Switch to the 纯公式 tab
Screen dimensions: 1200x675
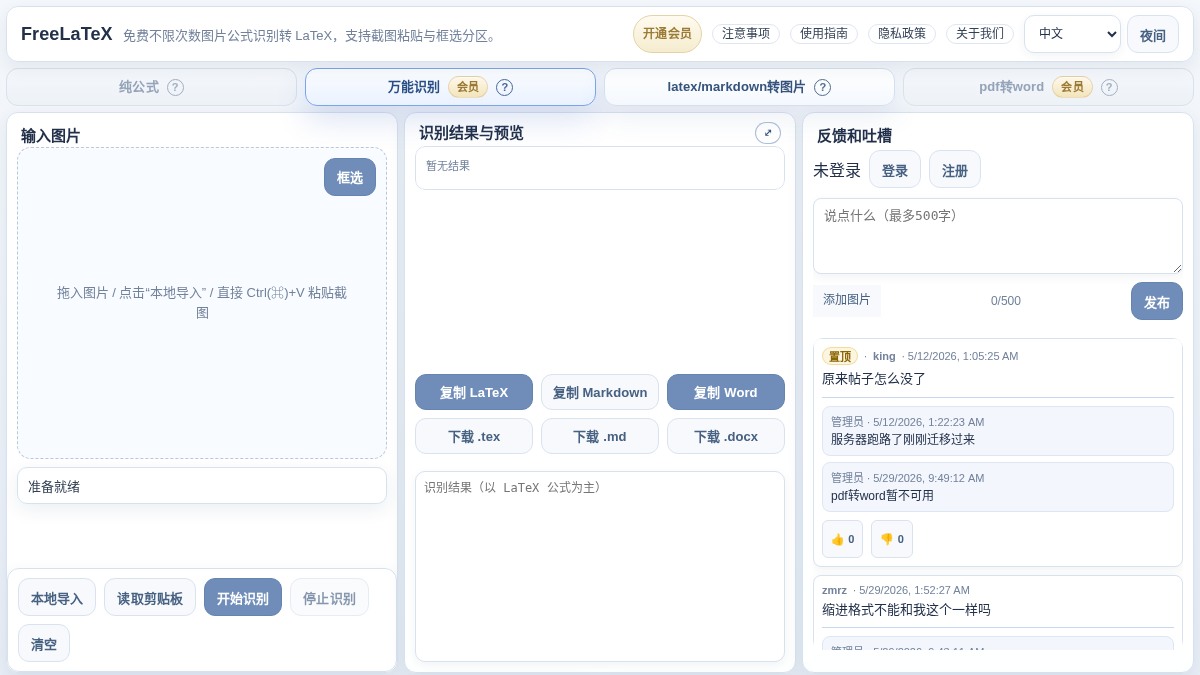[x=151, y=87]
